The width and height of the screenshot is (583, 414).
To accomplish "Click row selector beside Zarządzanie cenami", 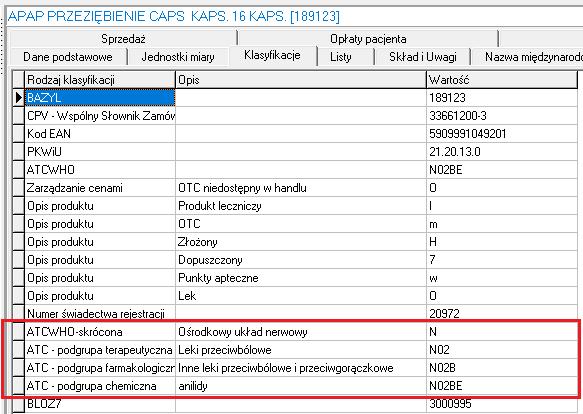I will (19, 188).
